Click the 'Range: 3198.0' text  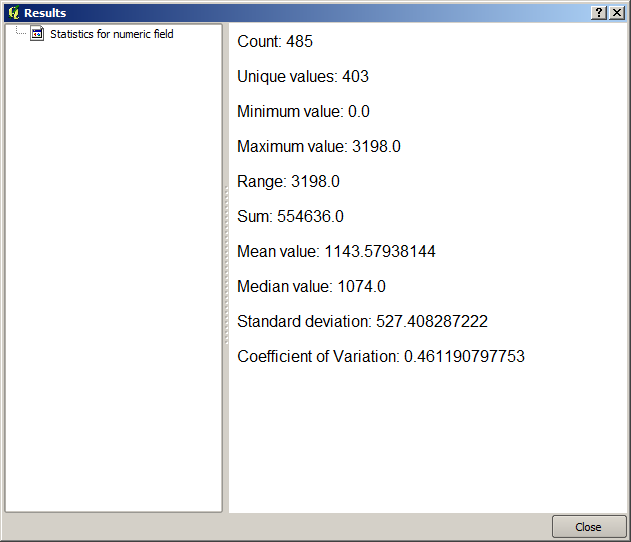point(288,182)
